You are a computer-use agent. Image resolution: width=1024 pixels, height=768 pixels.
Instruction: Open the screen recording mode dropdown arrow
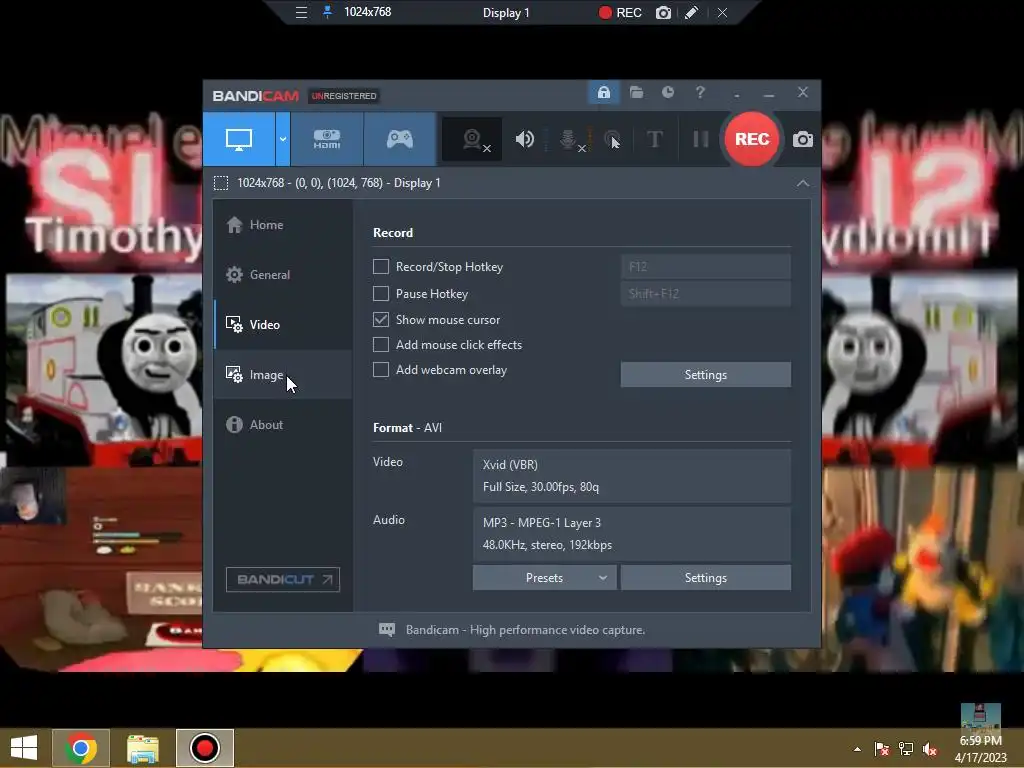coord(283,139)
